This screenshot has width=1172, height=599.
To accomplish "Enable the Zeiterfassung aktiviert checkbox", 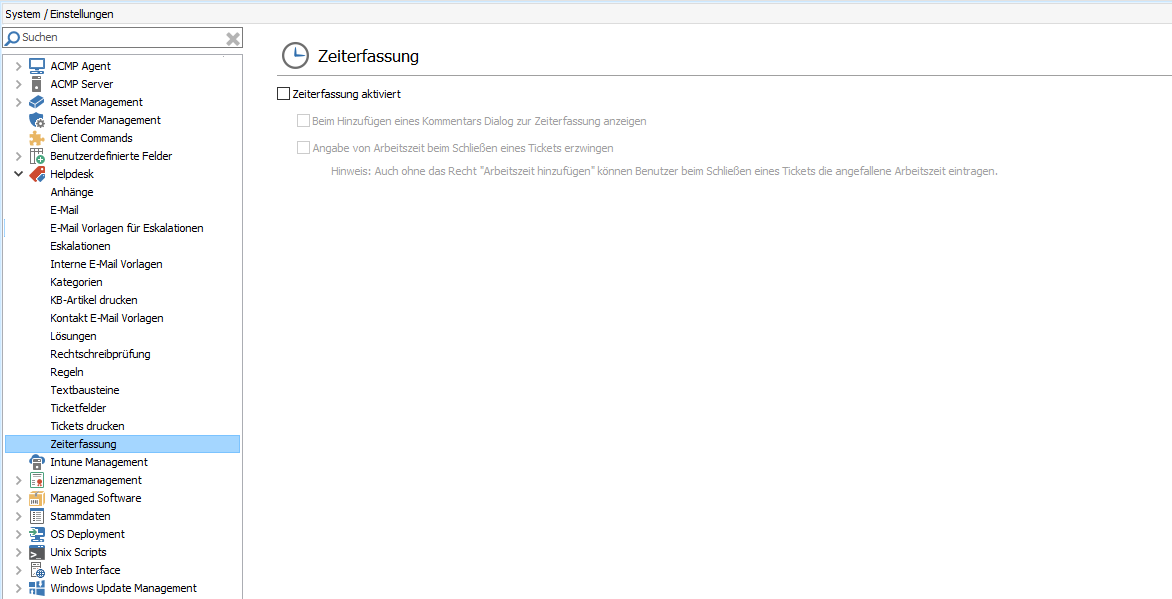I will point(283,93).
